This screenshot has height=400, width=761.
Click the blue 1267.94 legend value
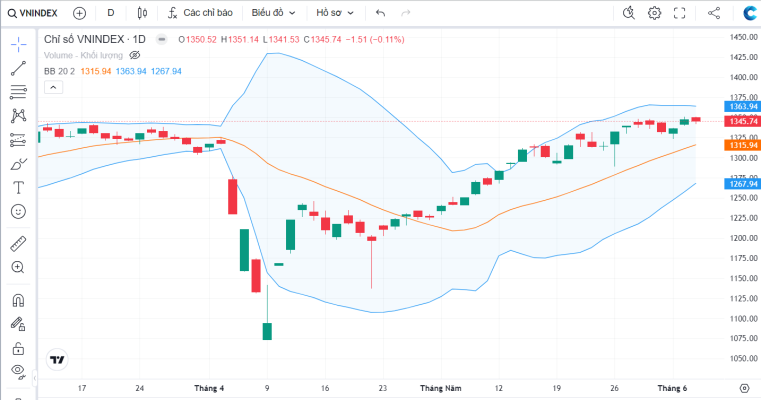166,71
